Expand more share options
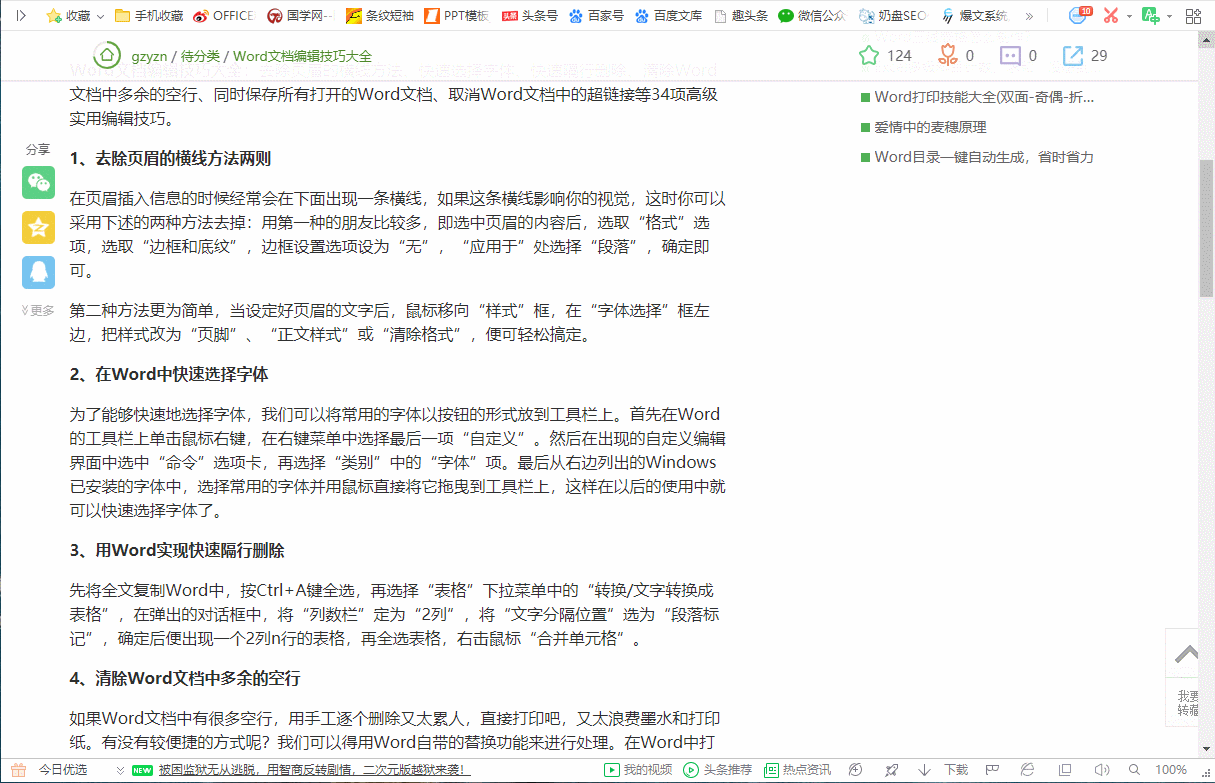The height and width of the screenshot is (783, 1215). coord(38,310)
